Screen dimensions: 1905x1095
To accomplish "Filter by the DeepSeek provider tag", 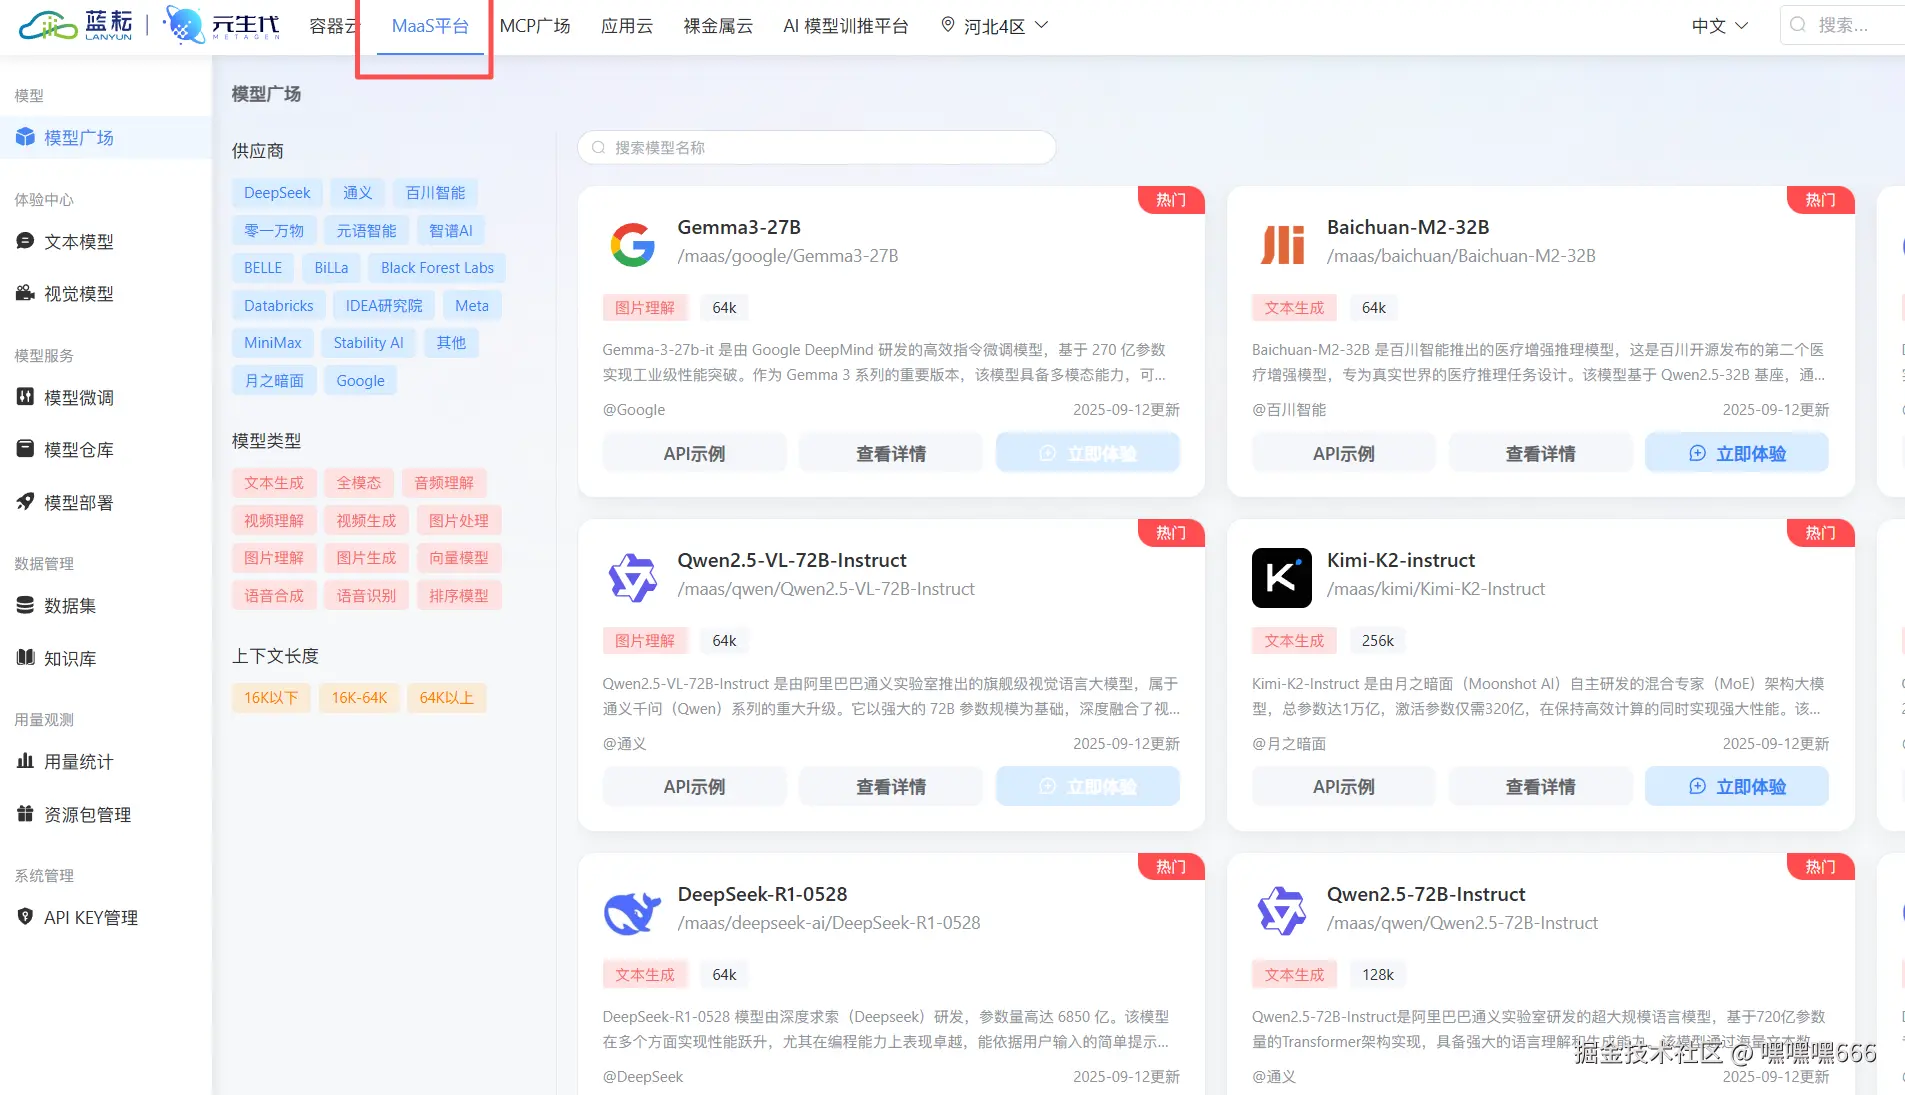I will click(x=277, y=193).
